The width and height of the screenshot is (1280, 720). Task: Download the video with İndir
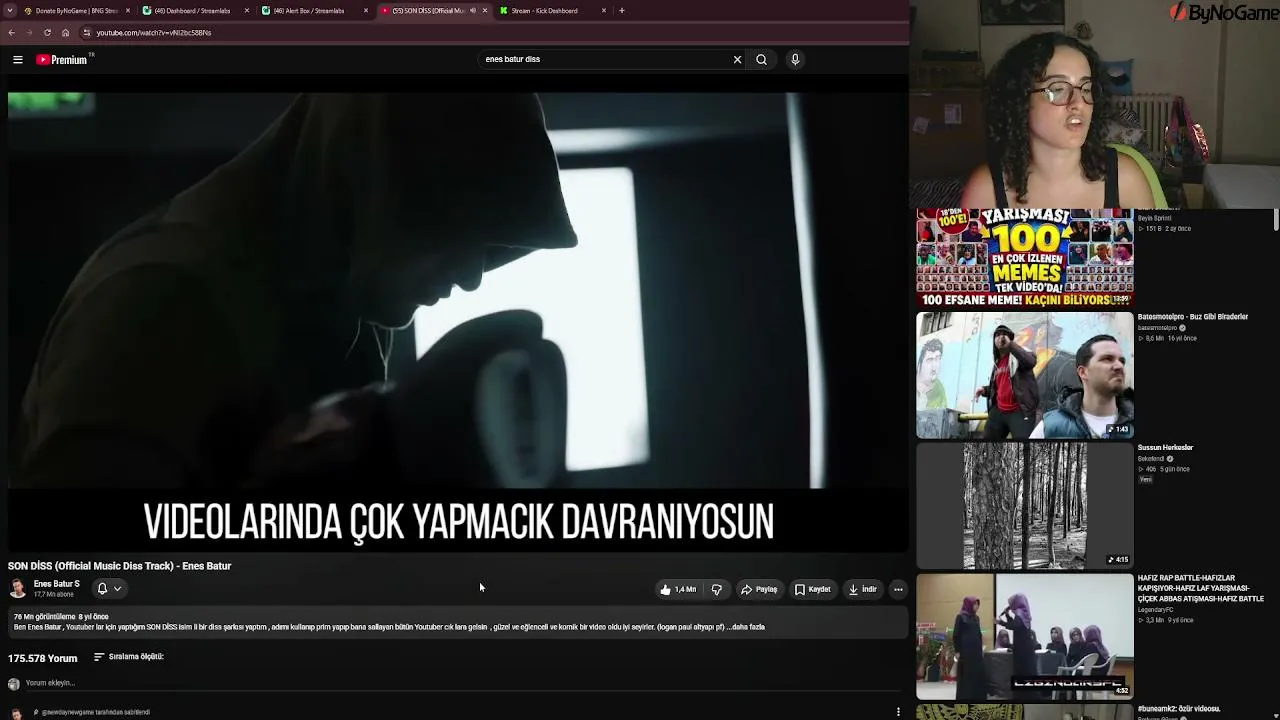863,590
